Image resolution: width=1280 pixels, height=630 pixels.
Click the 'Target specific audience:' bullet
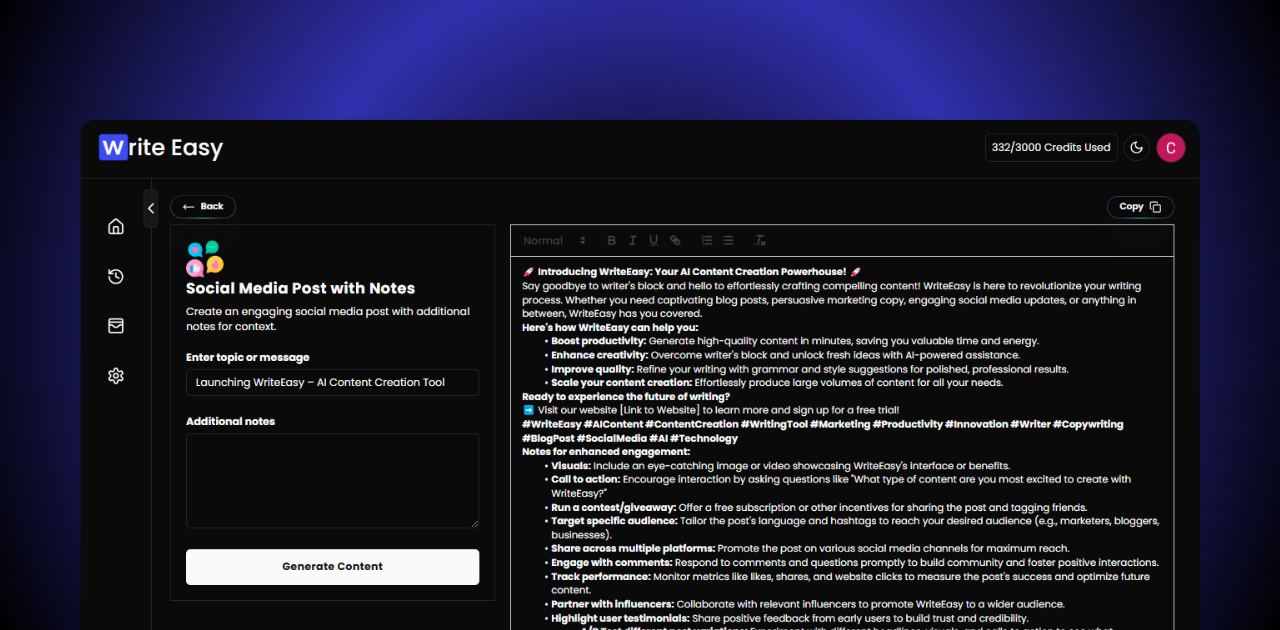coord(855,528)
